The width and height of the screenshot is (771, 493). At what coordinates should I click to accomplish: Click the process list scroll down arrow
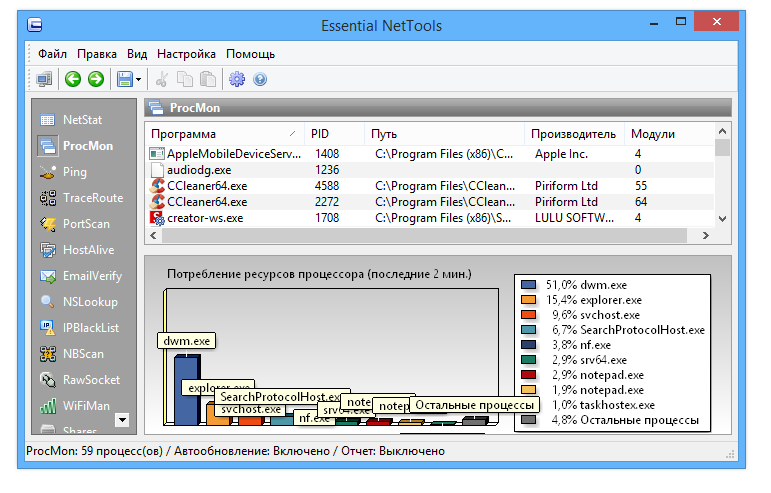pyautogui.click(x=722, y=219)
